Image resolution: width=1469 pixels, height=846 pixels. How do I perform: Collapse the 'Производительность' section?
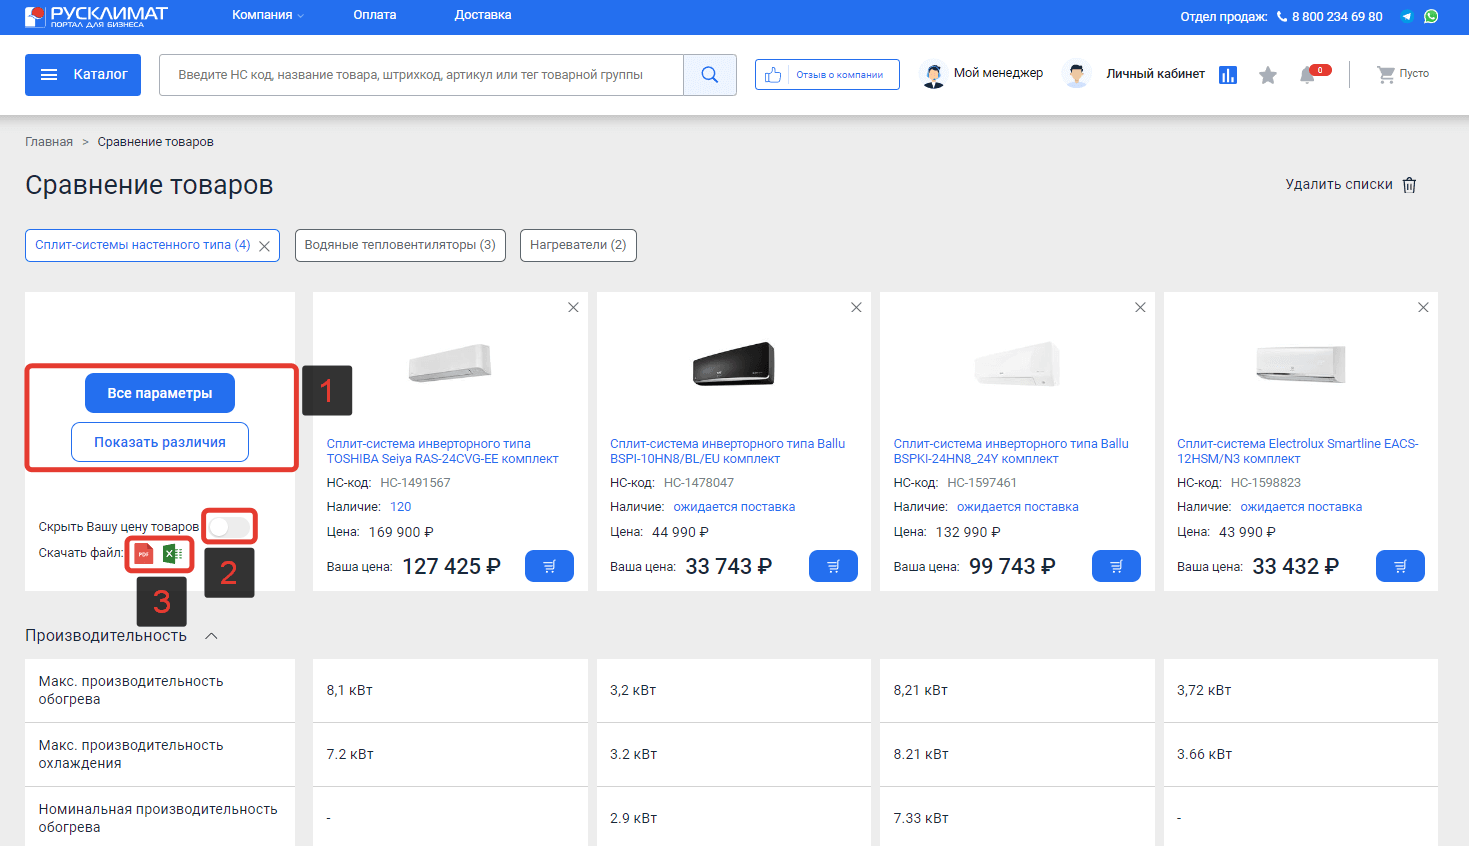(x=211, y=636)
